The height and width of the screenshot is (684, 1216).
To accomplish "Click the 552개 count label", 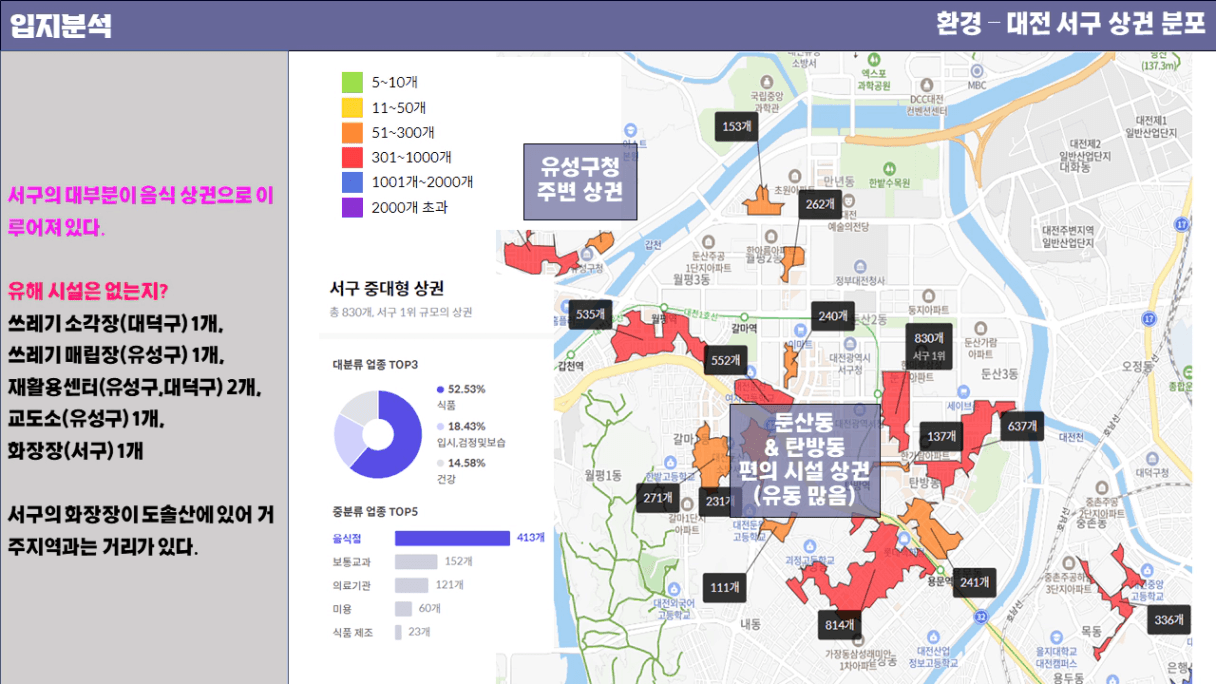I will coord(724,360).
